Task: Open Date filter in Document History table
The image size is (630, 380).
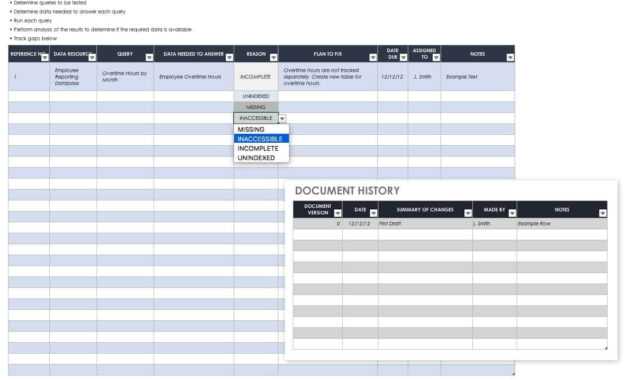Action: 373,213
